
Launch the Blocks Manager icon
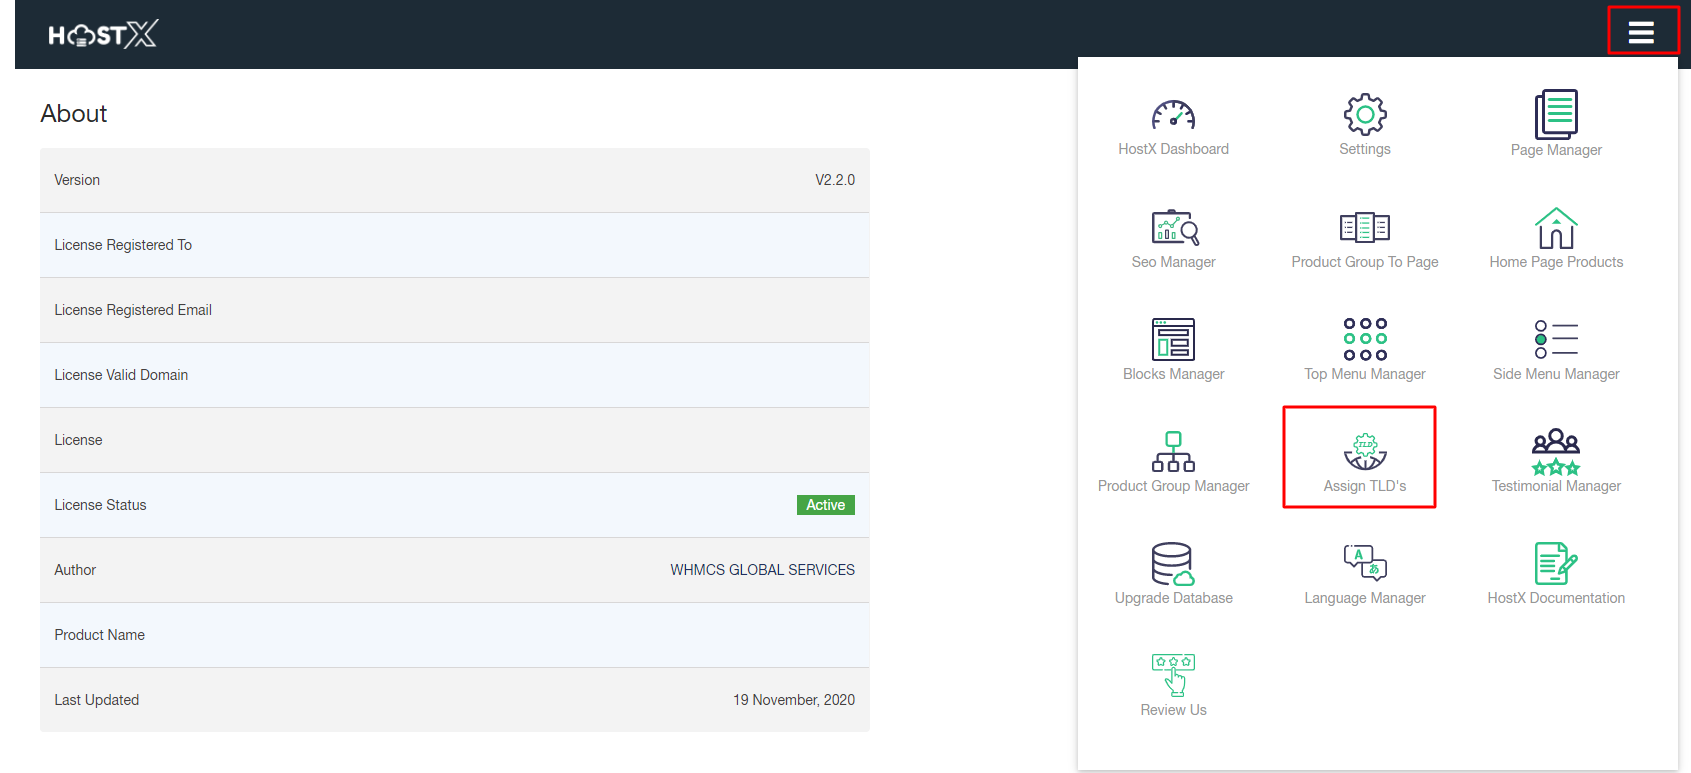(1173, 340)
